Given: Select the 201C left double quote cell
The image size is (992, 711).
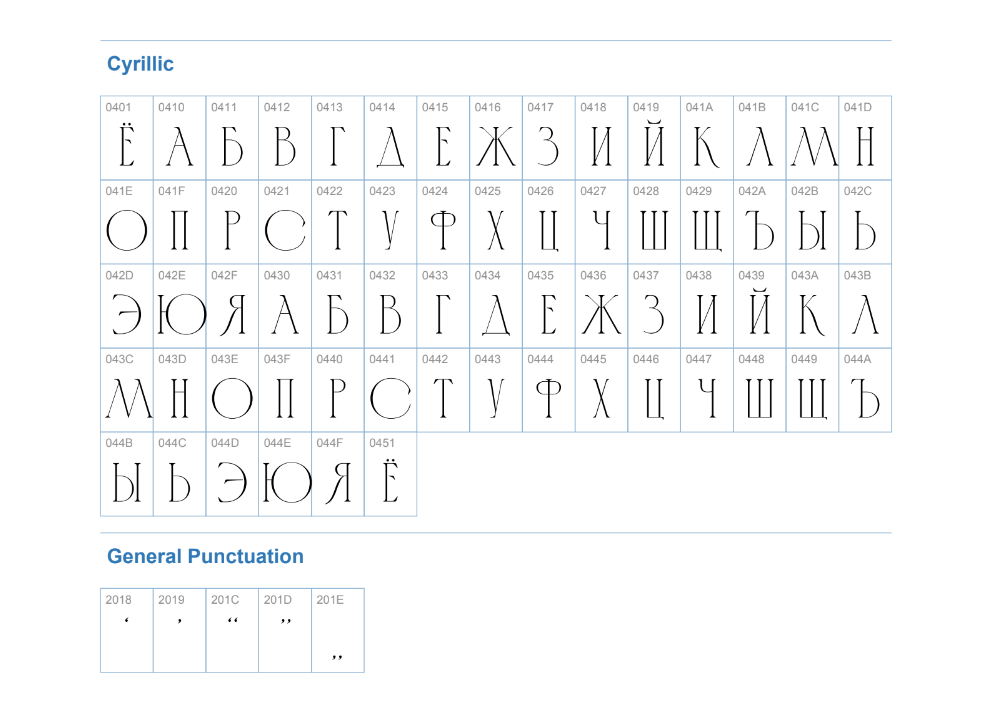Looking at the screenshot, I should tap(232, 631).
